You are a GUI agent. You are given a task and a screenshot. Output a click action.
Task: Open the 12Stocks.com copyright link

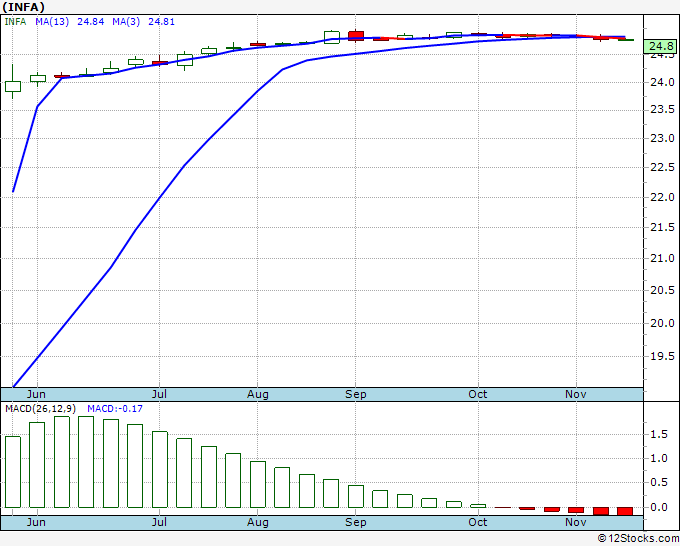click(638, 539)
